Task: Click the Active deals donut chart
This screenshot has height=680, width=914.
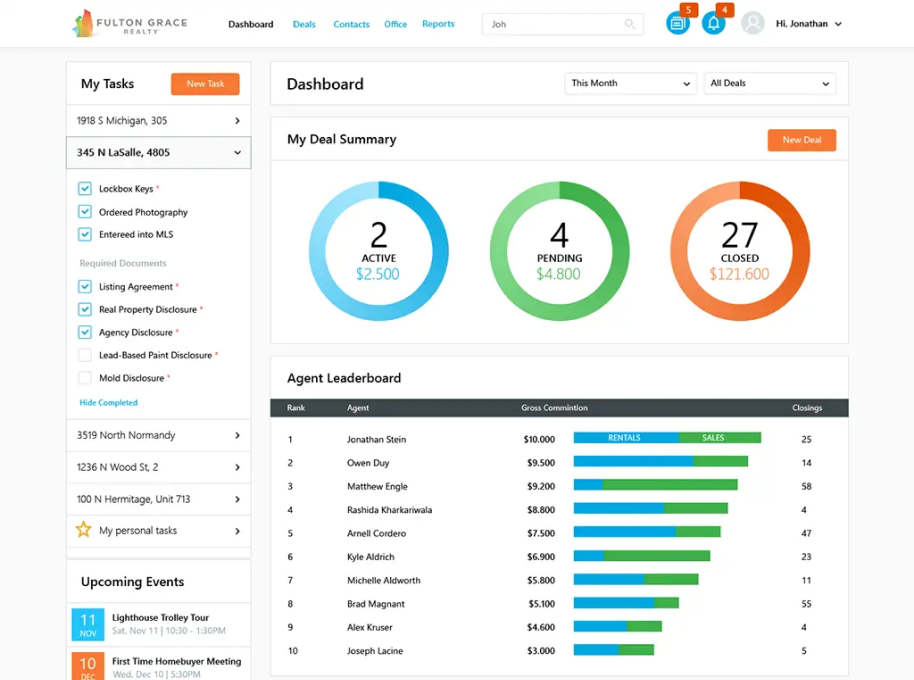Action: click(379, 251)
